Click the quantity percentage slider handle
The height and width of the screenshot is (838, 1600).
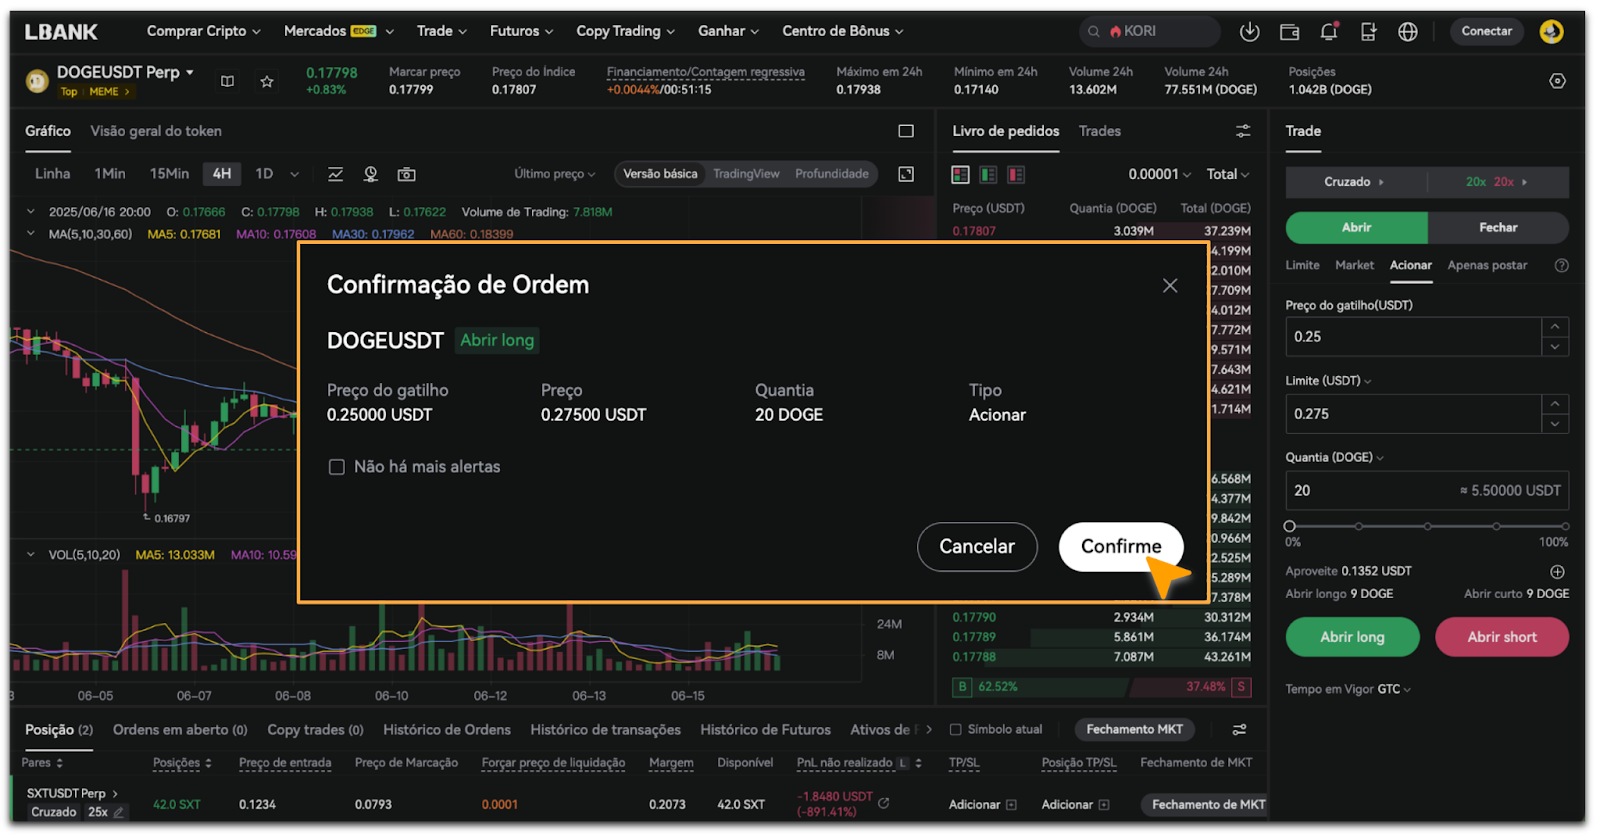[1290, 526]
